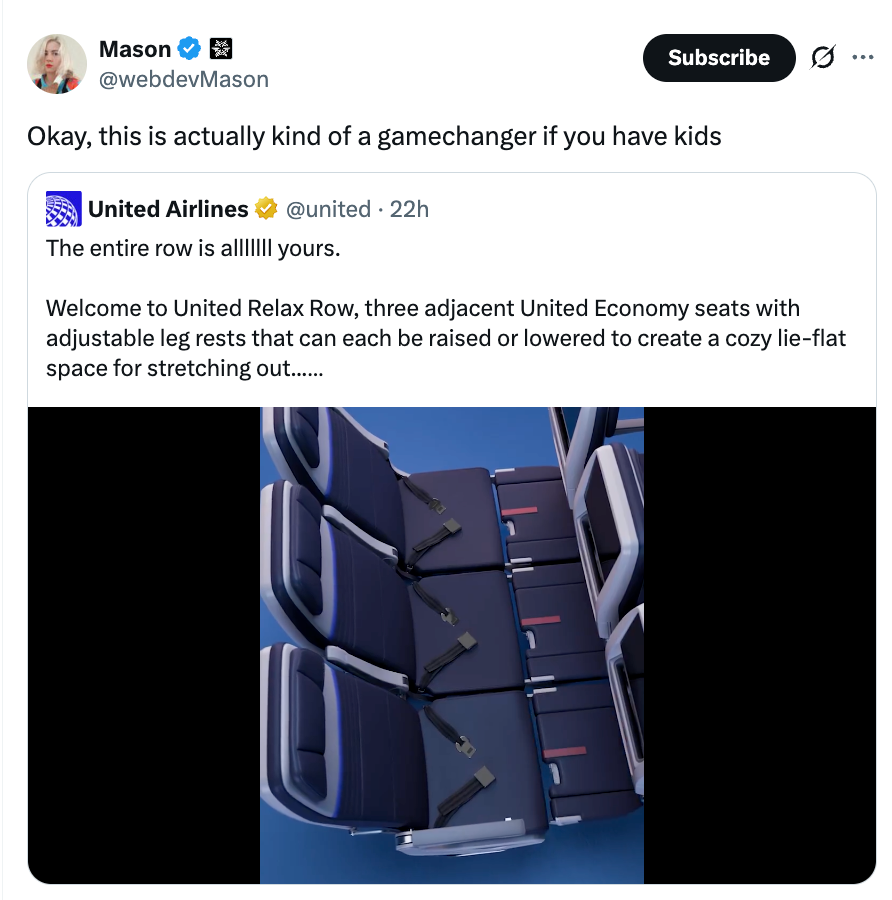Open the 22h timestamp of quoted post

point(409,209)
